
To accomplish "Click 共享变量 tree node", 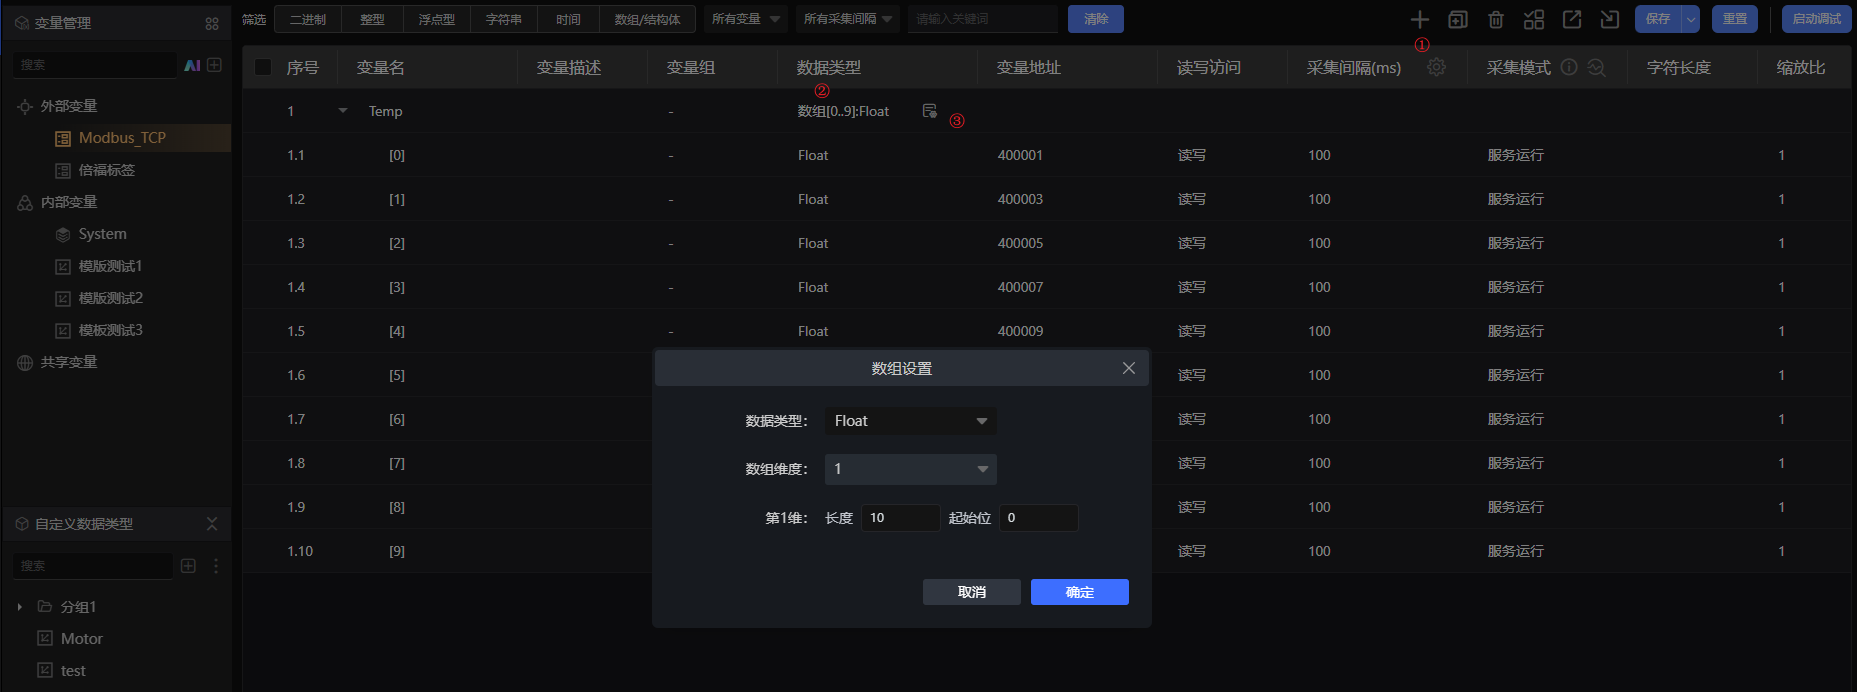I will (x=68, y=362).
